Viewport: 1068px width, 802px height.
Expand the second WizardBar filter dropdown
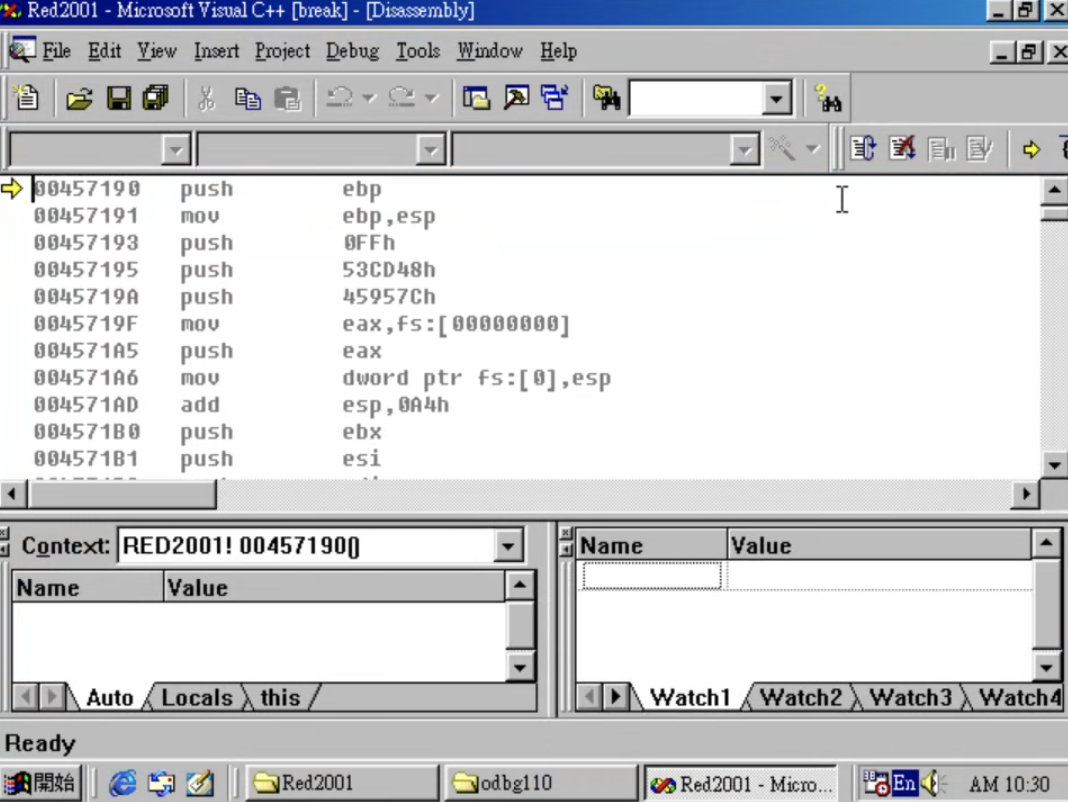click(x=430, y=149)
